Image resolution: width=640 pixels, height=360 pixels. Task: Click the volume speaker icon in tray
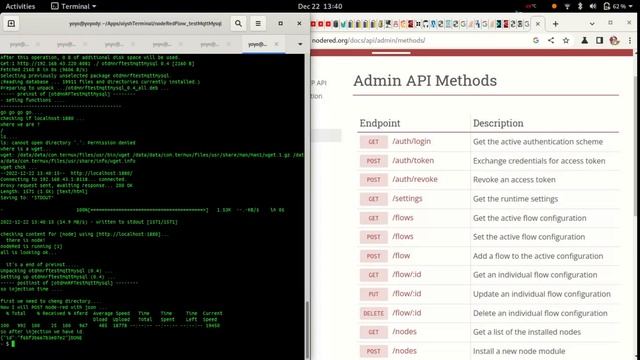[x=593, y=6]
